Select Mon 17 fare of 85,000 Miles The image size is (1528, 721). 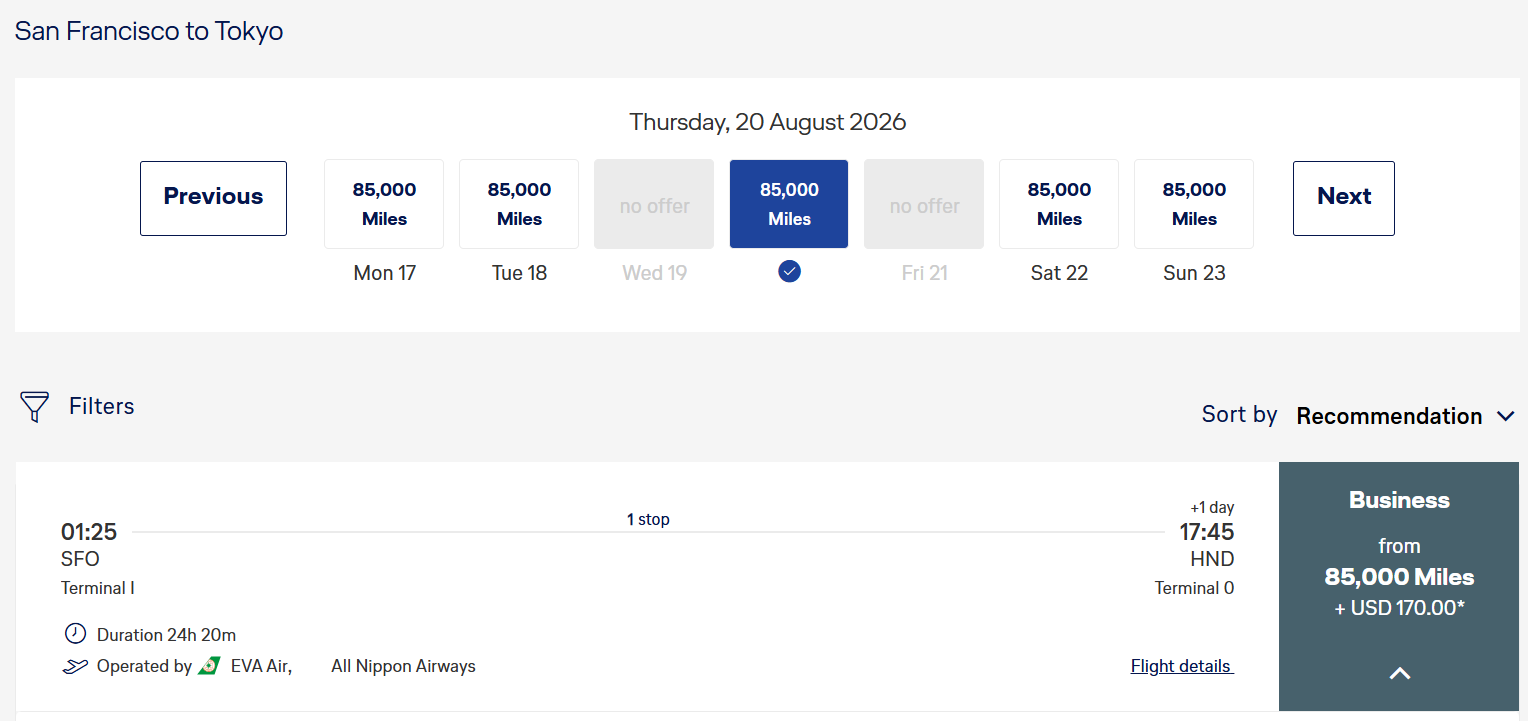coord(384,204)
